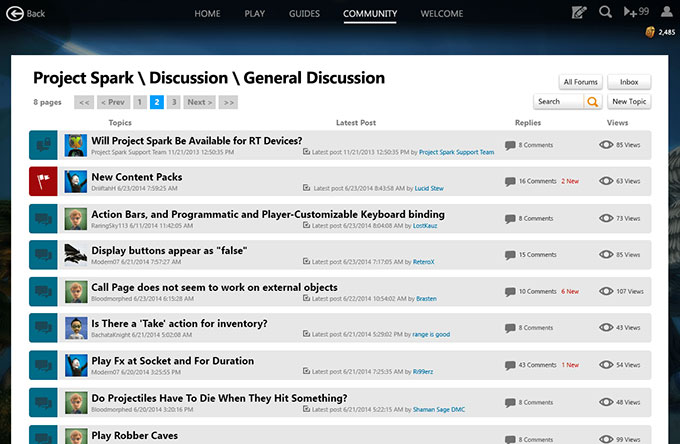Select page 3 in pagination
Image resolution: width=680 pixels, height=444 pixels.
pyautogui.click(x=173, y=102)
